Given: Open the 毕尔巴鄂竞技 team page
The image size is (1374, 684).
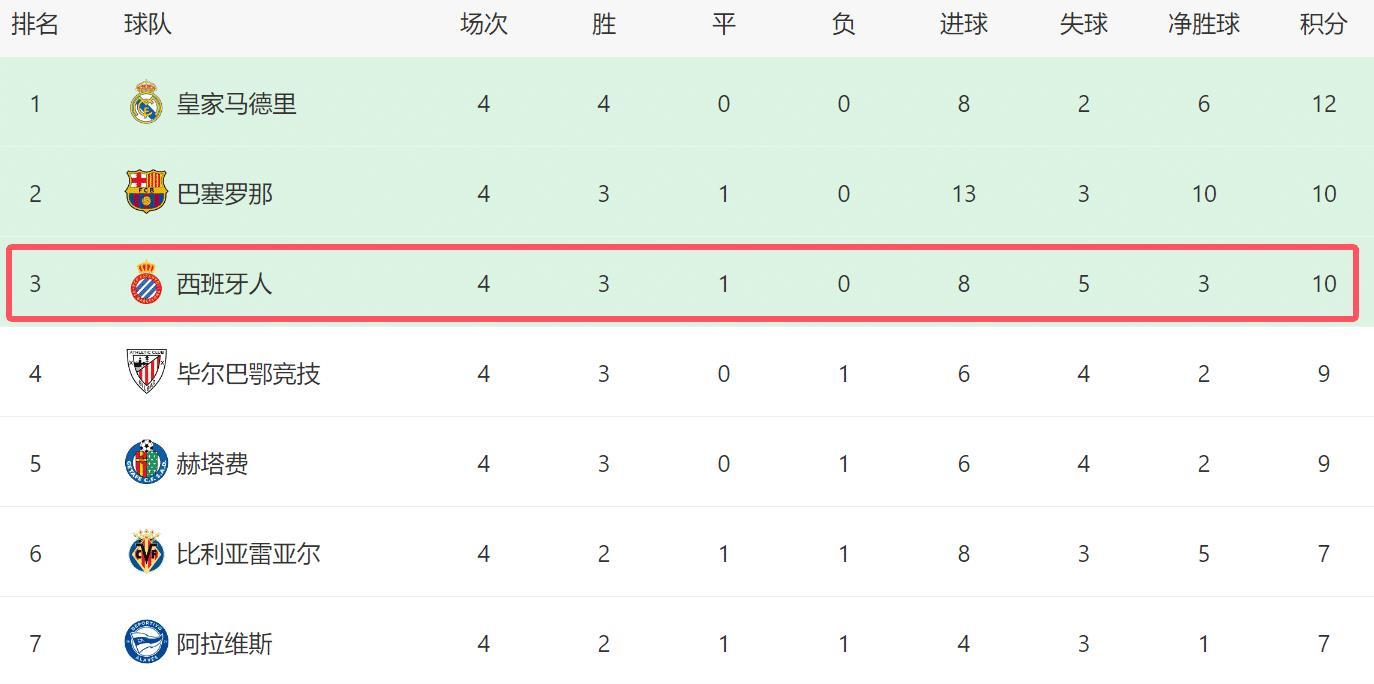Looking at the screenshot, I should (x=248, y=374).
